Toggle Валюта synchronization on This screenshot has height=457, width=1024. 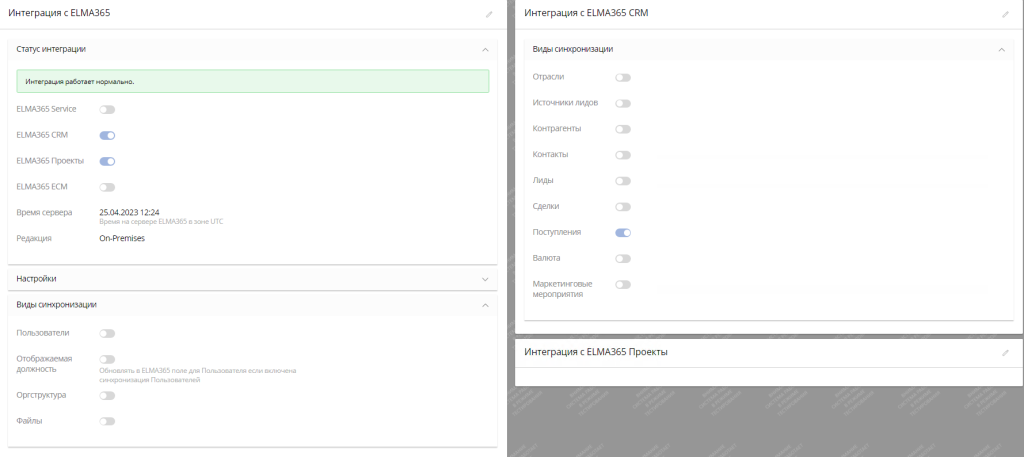pos(623,259)
